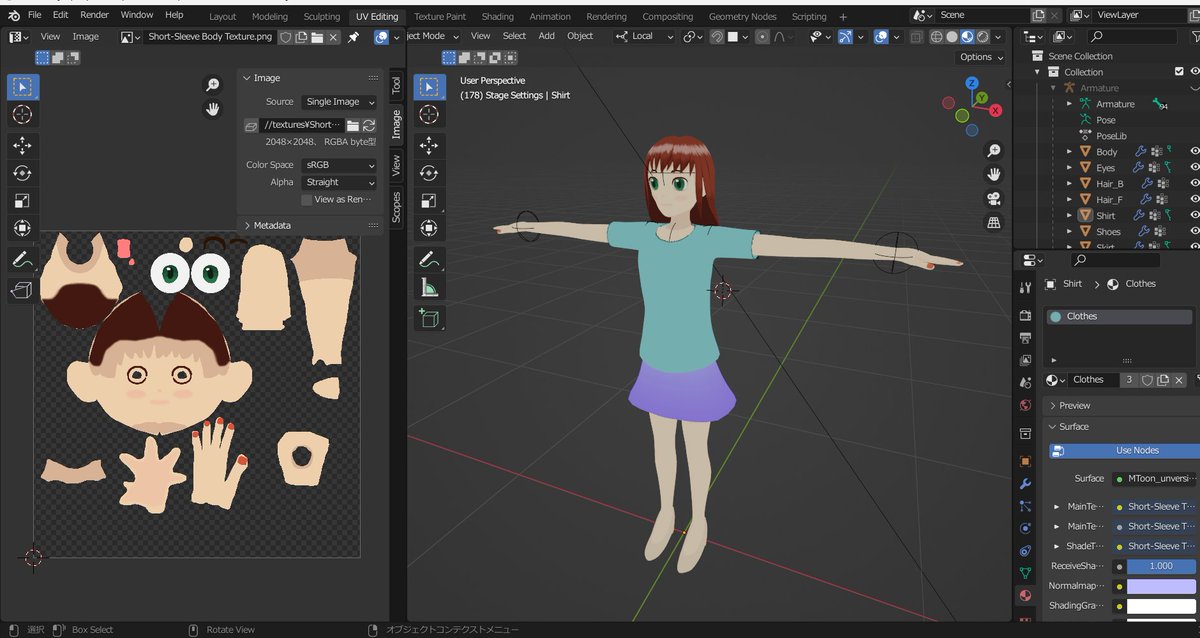Viewport: 1200px width, 638px height.
Task: Toggle the viewport snapping magnet icon
Action: tap(718, 36)
